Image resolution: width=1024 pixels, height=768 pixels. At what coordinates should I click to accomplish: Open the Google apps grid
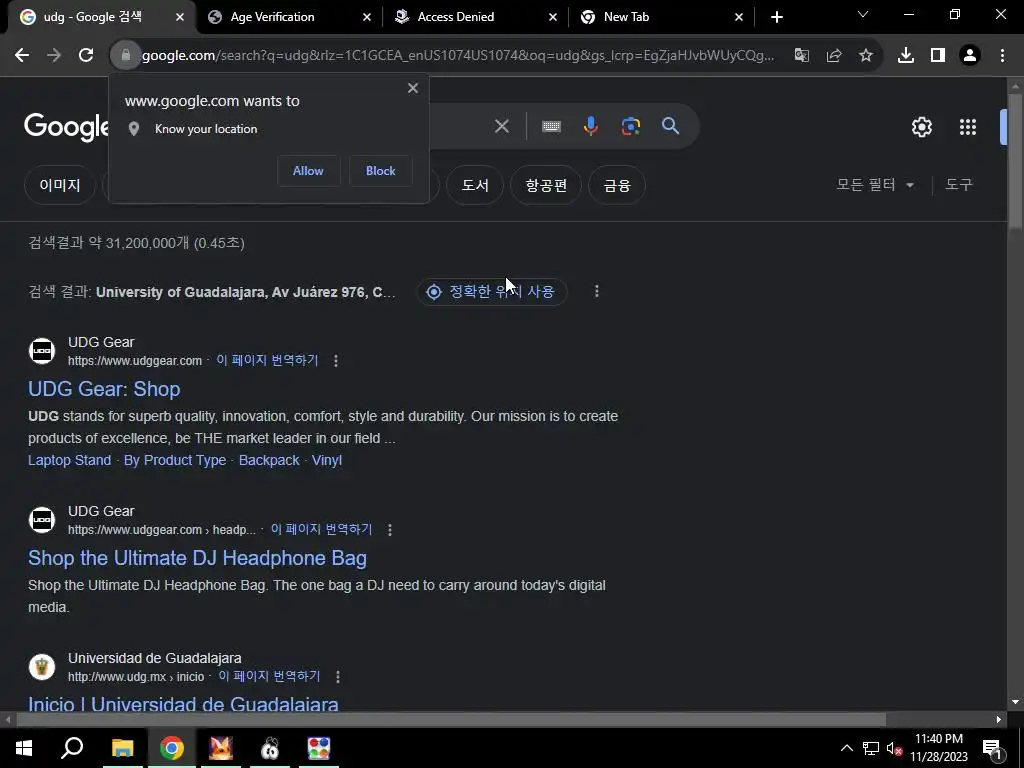coord(968,127)
